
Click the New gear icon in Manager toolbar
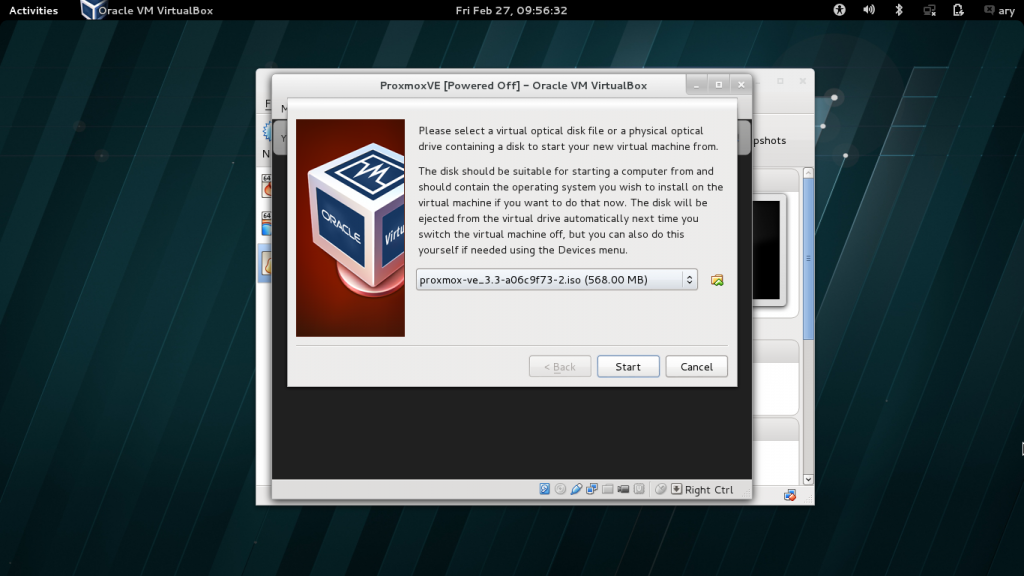[x=267, y=131]
